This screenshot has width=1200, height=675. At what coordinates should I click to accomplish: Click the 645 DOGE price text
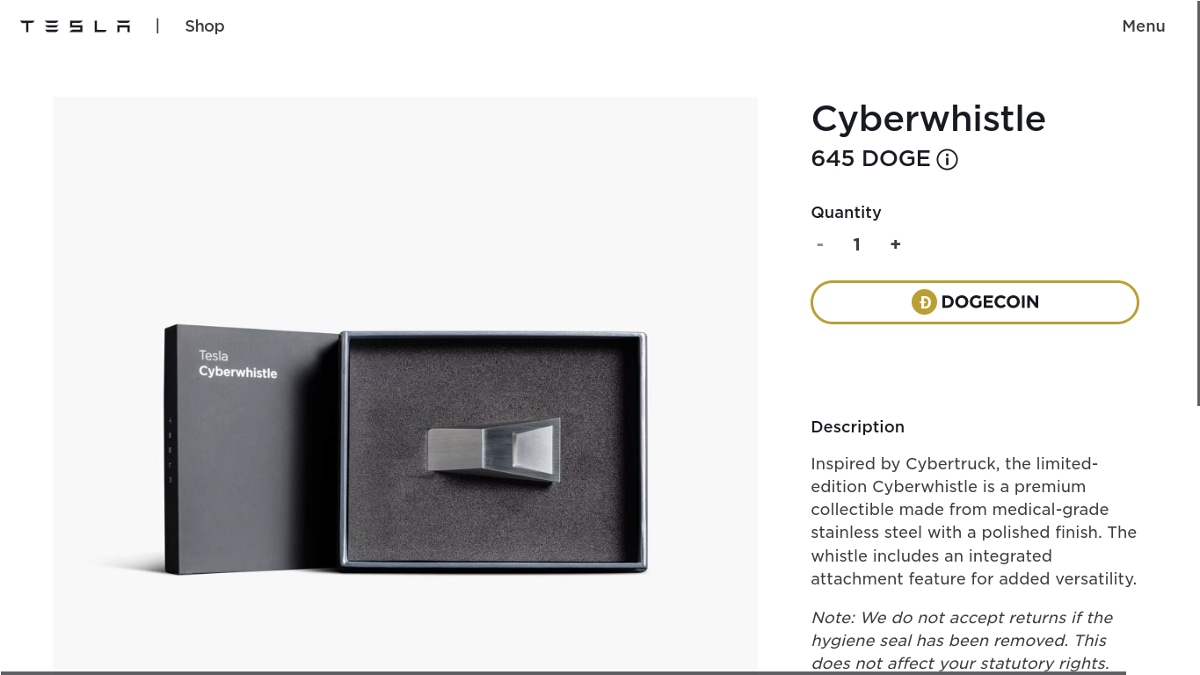870,159
